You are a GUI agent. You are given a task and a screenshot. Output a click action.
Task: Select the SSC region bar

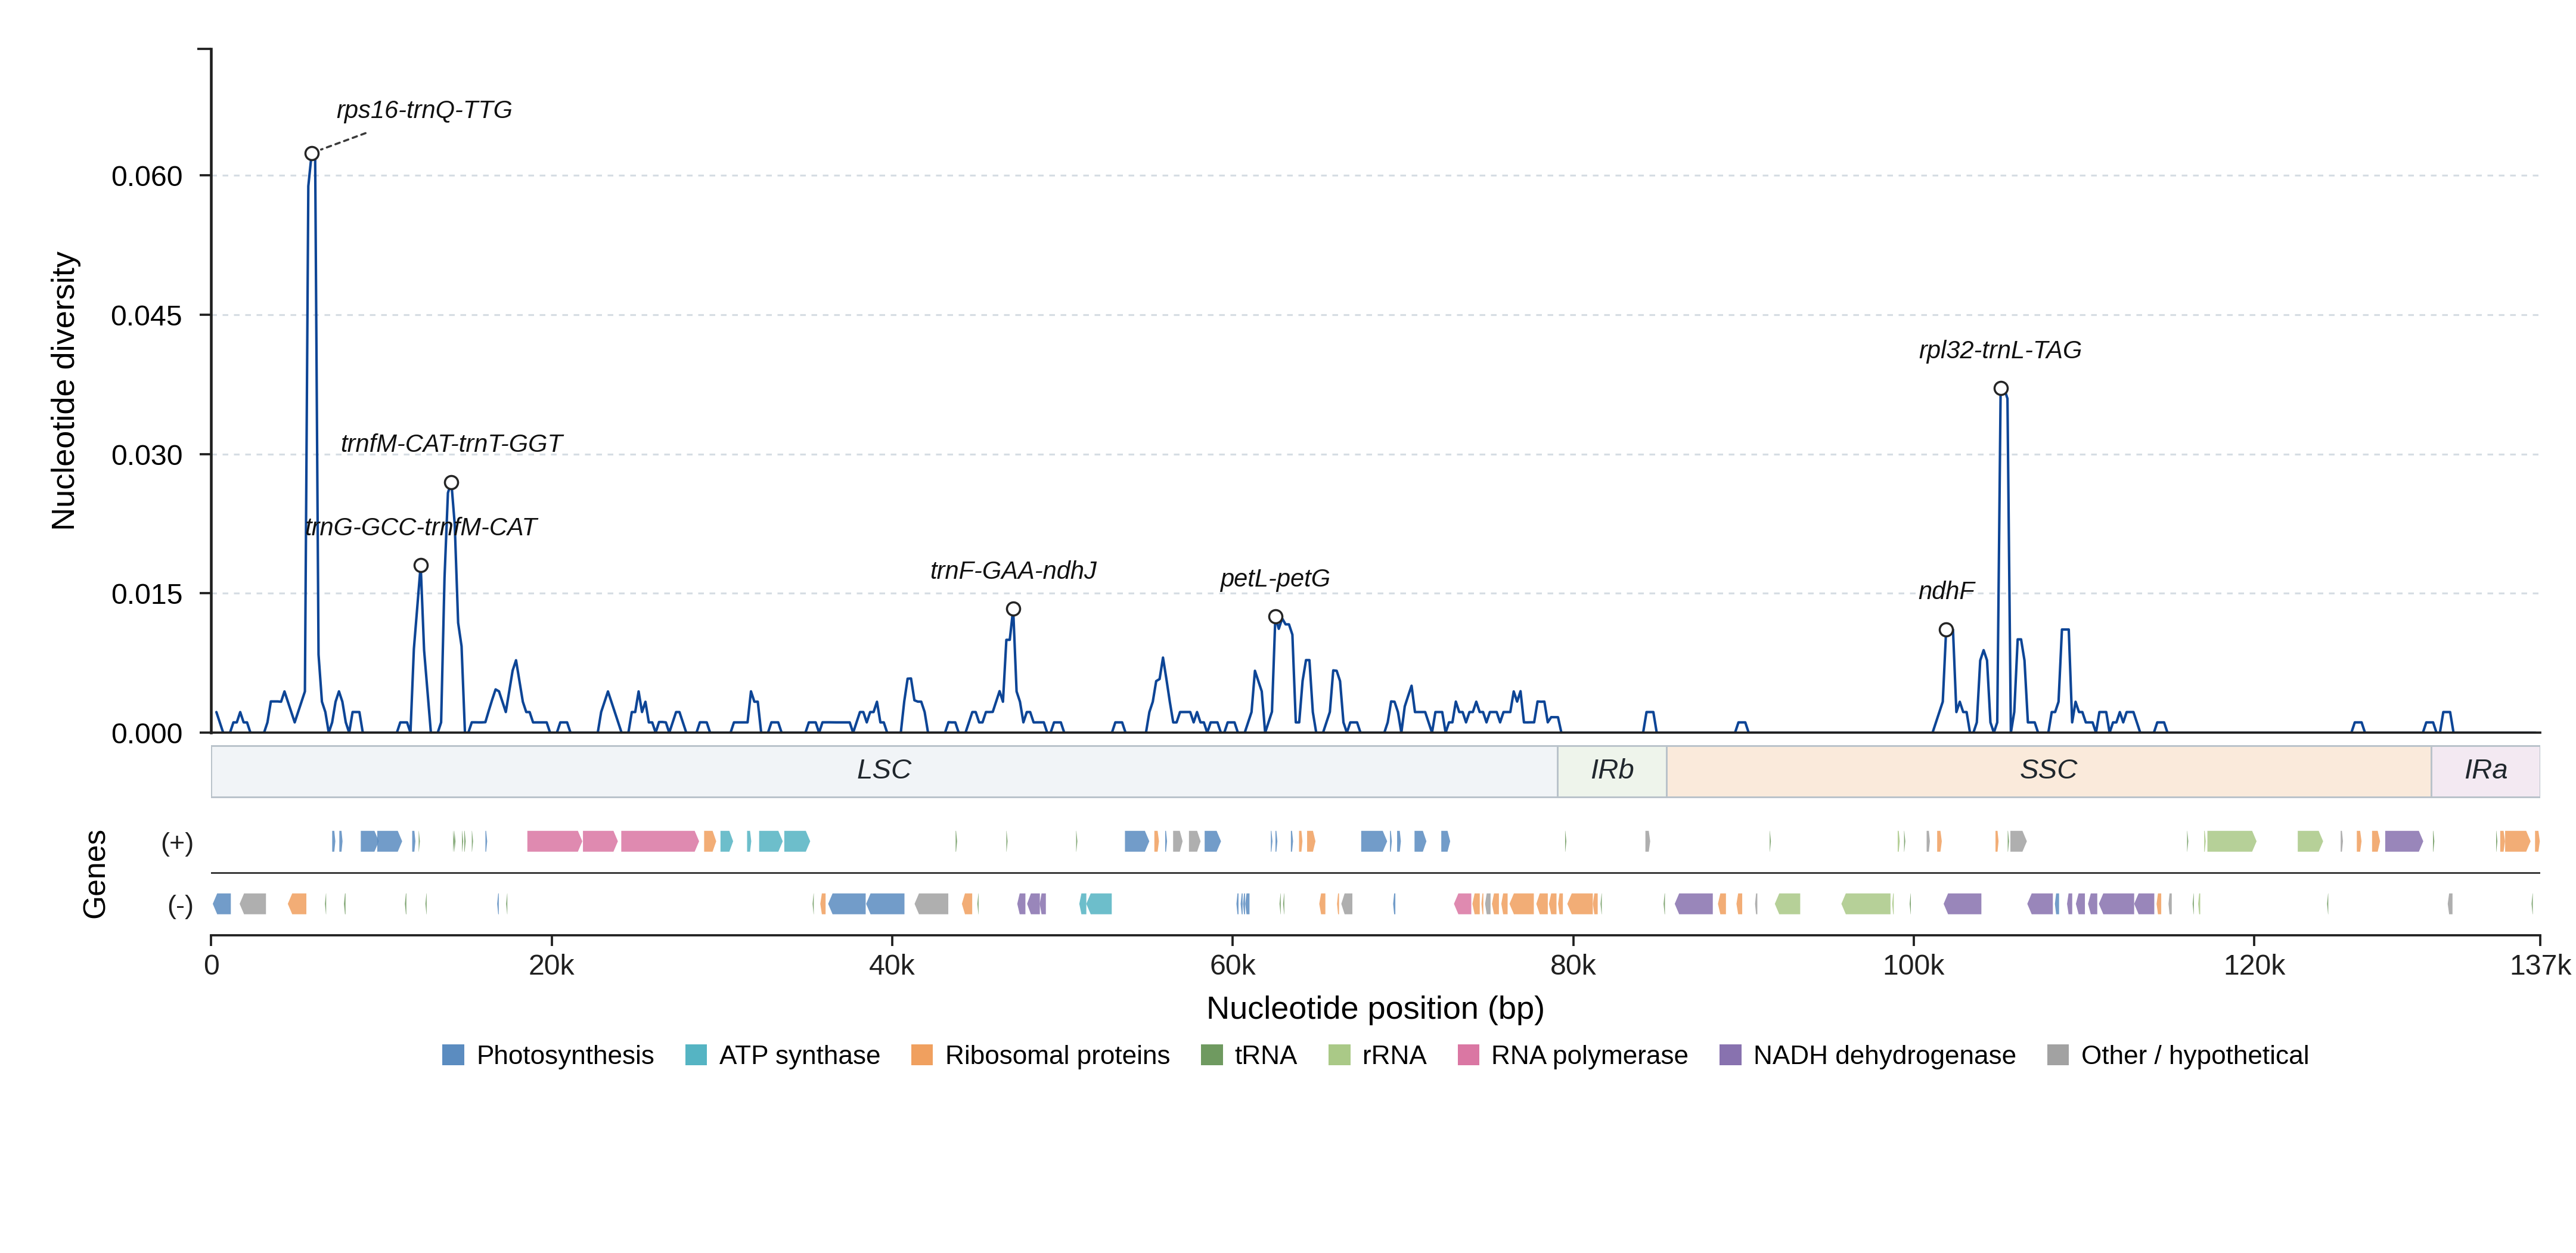click(x=2049, y=771)
